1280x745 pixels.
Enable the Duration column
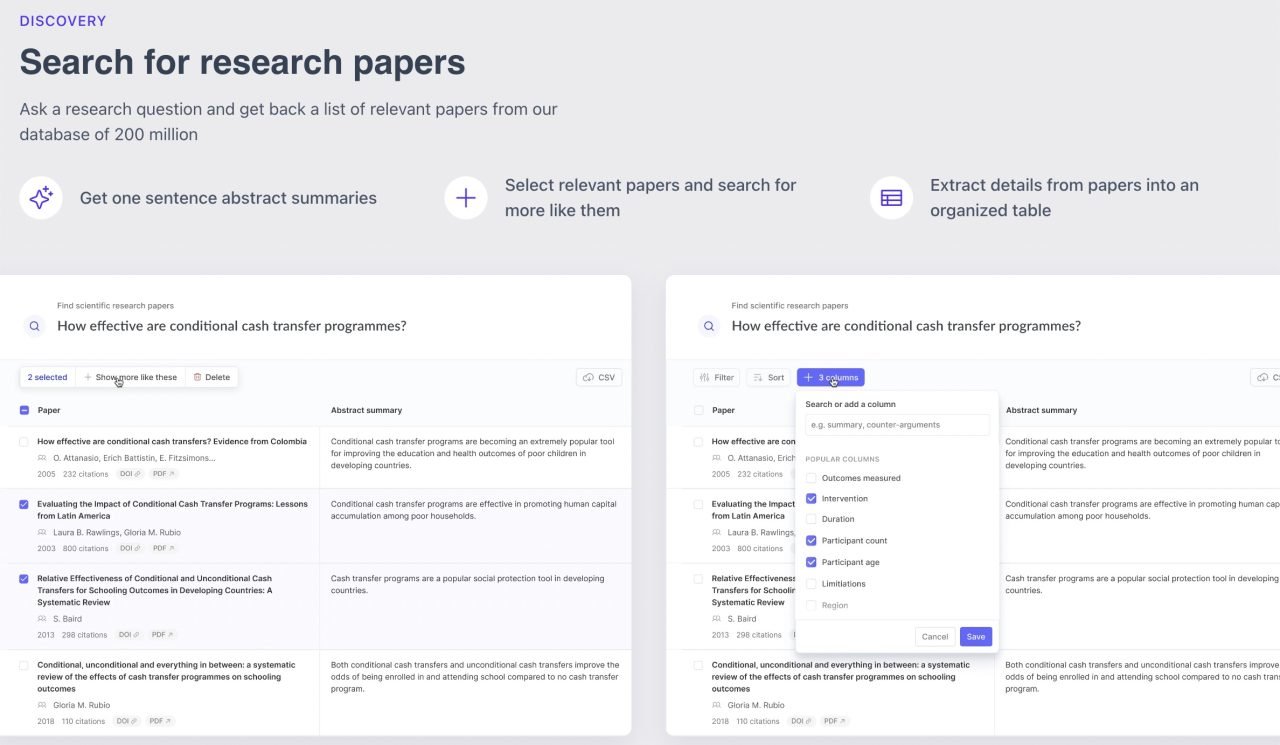(811, 519)
